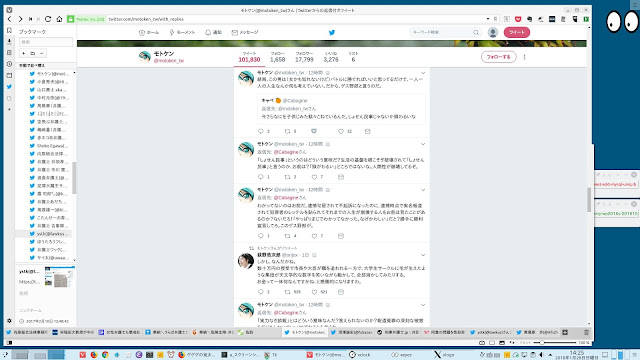Click the red ツイート compose button
This screenshot has height=360, width=640.
(517, 32)
